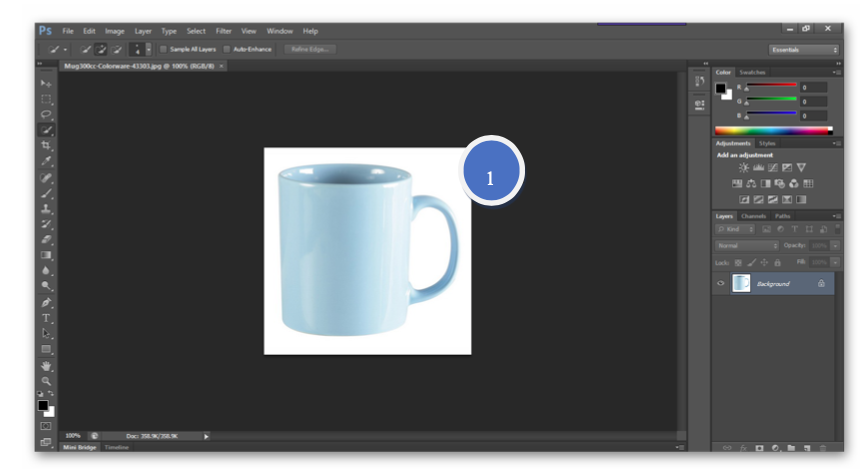Enable Sample All Layers checkbox

click(163, 49)
